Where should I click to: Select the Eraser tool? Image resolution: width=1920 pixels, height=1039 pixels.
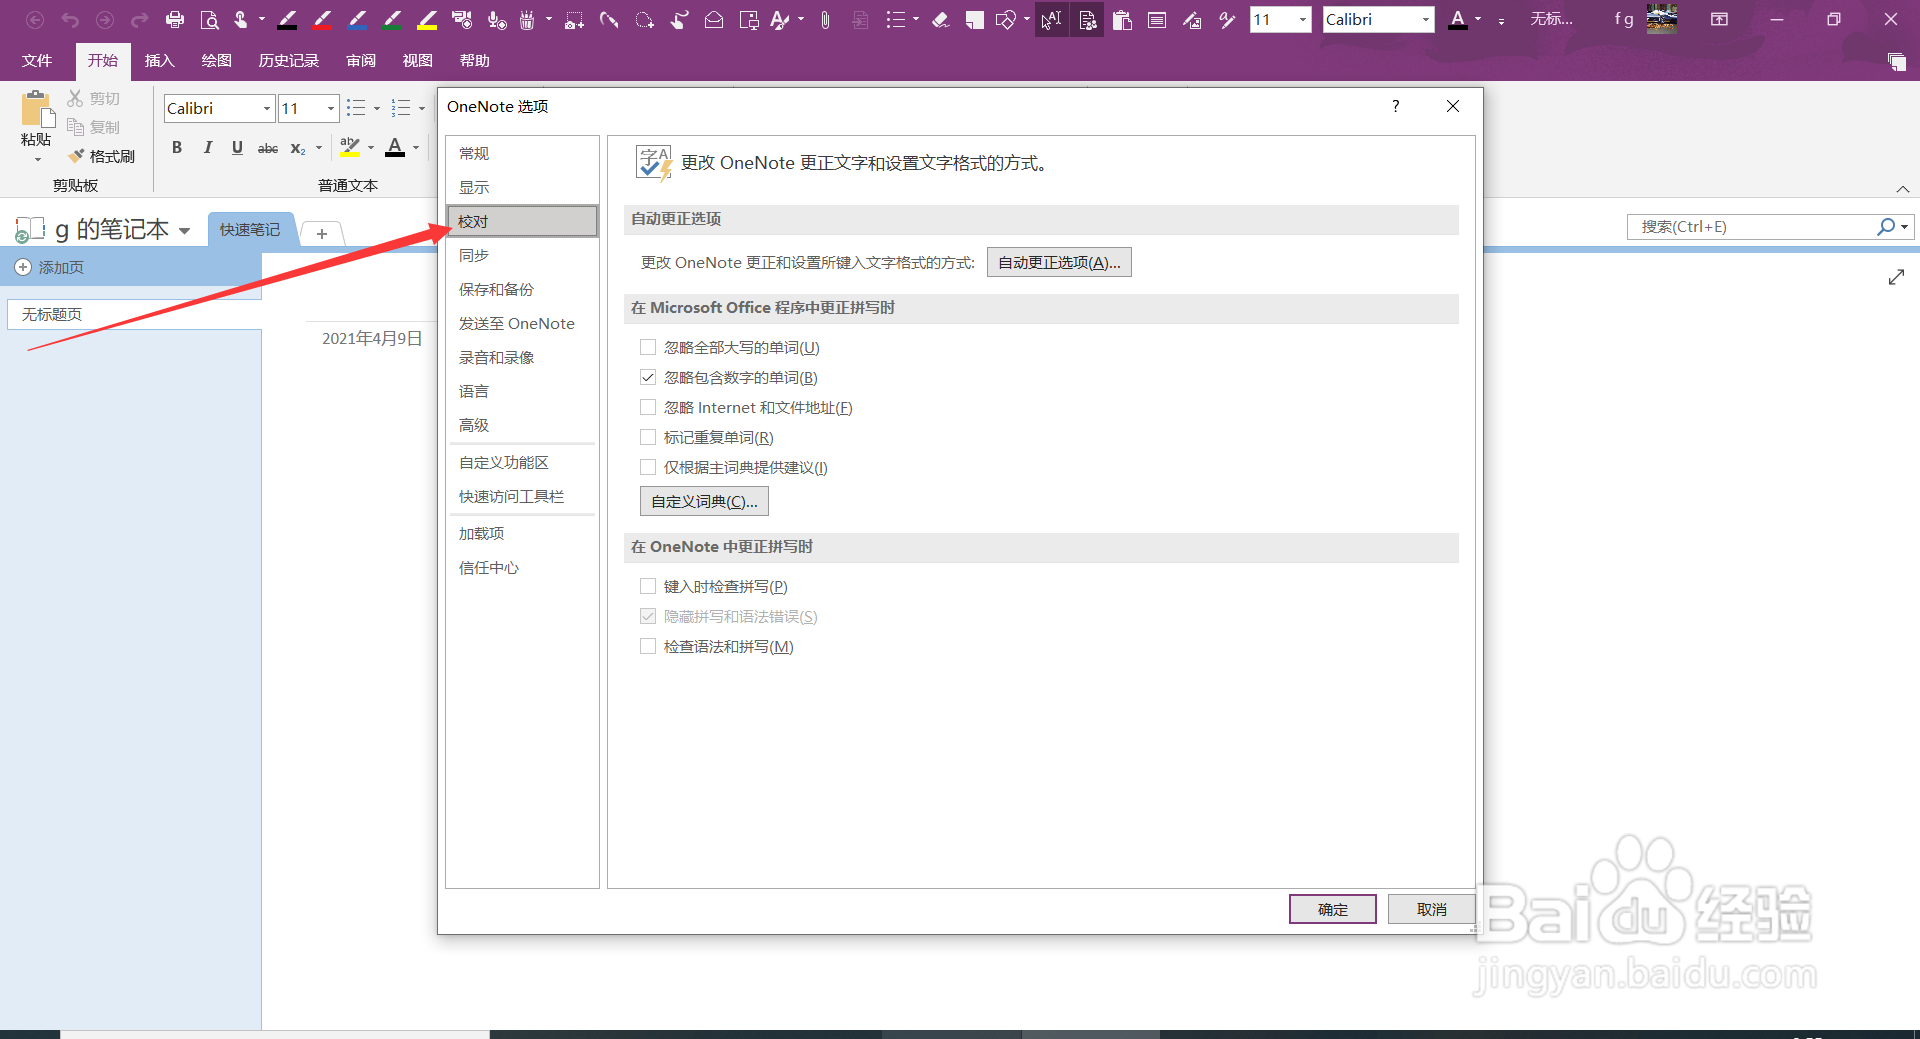click(x=940, y=19)
